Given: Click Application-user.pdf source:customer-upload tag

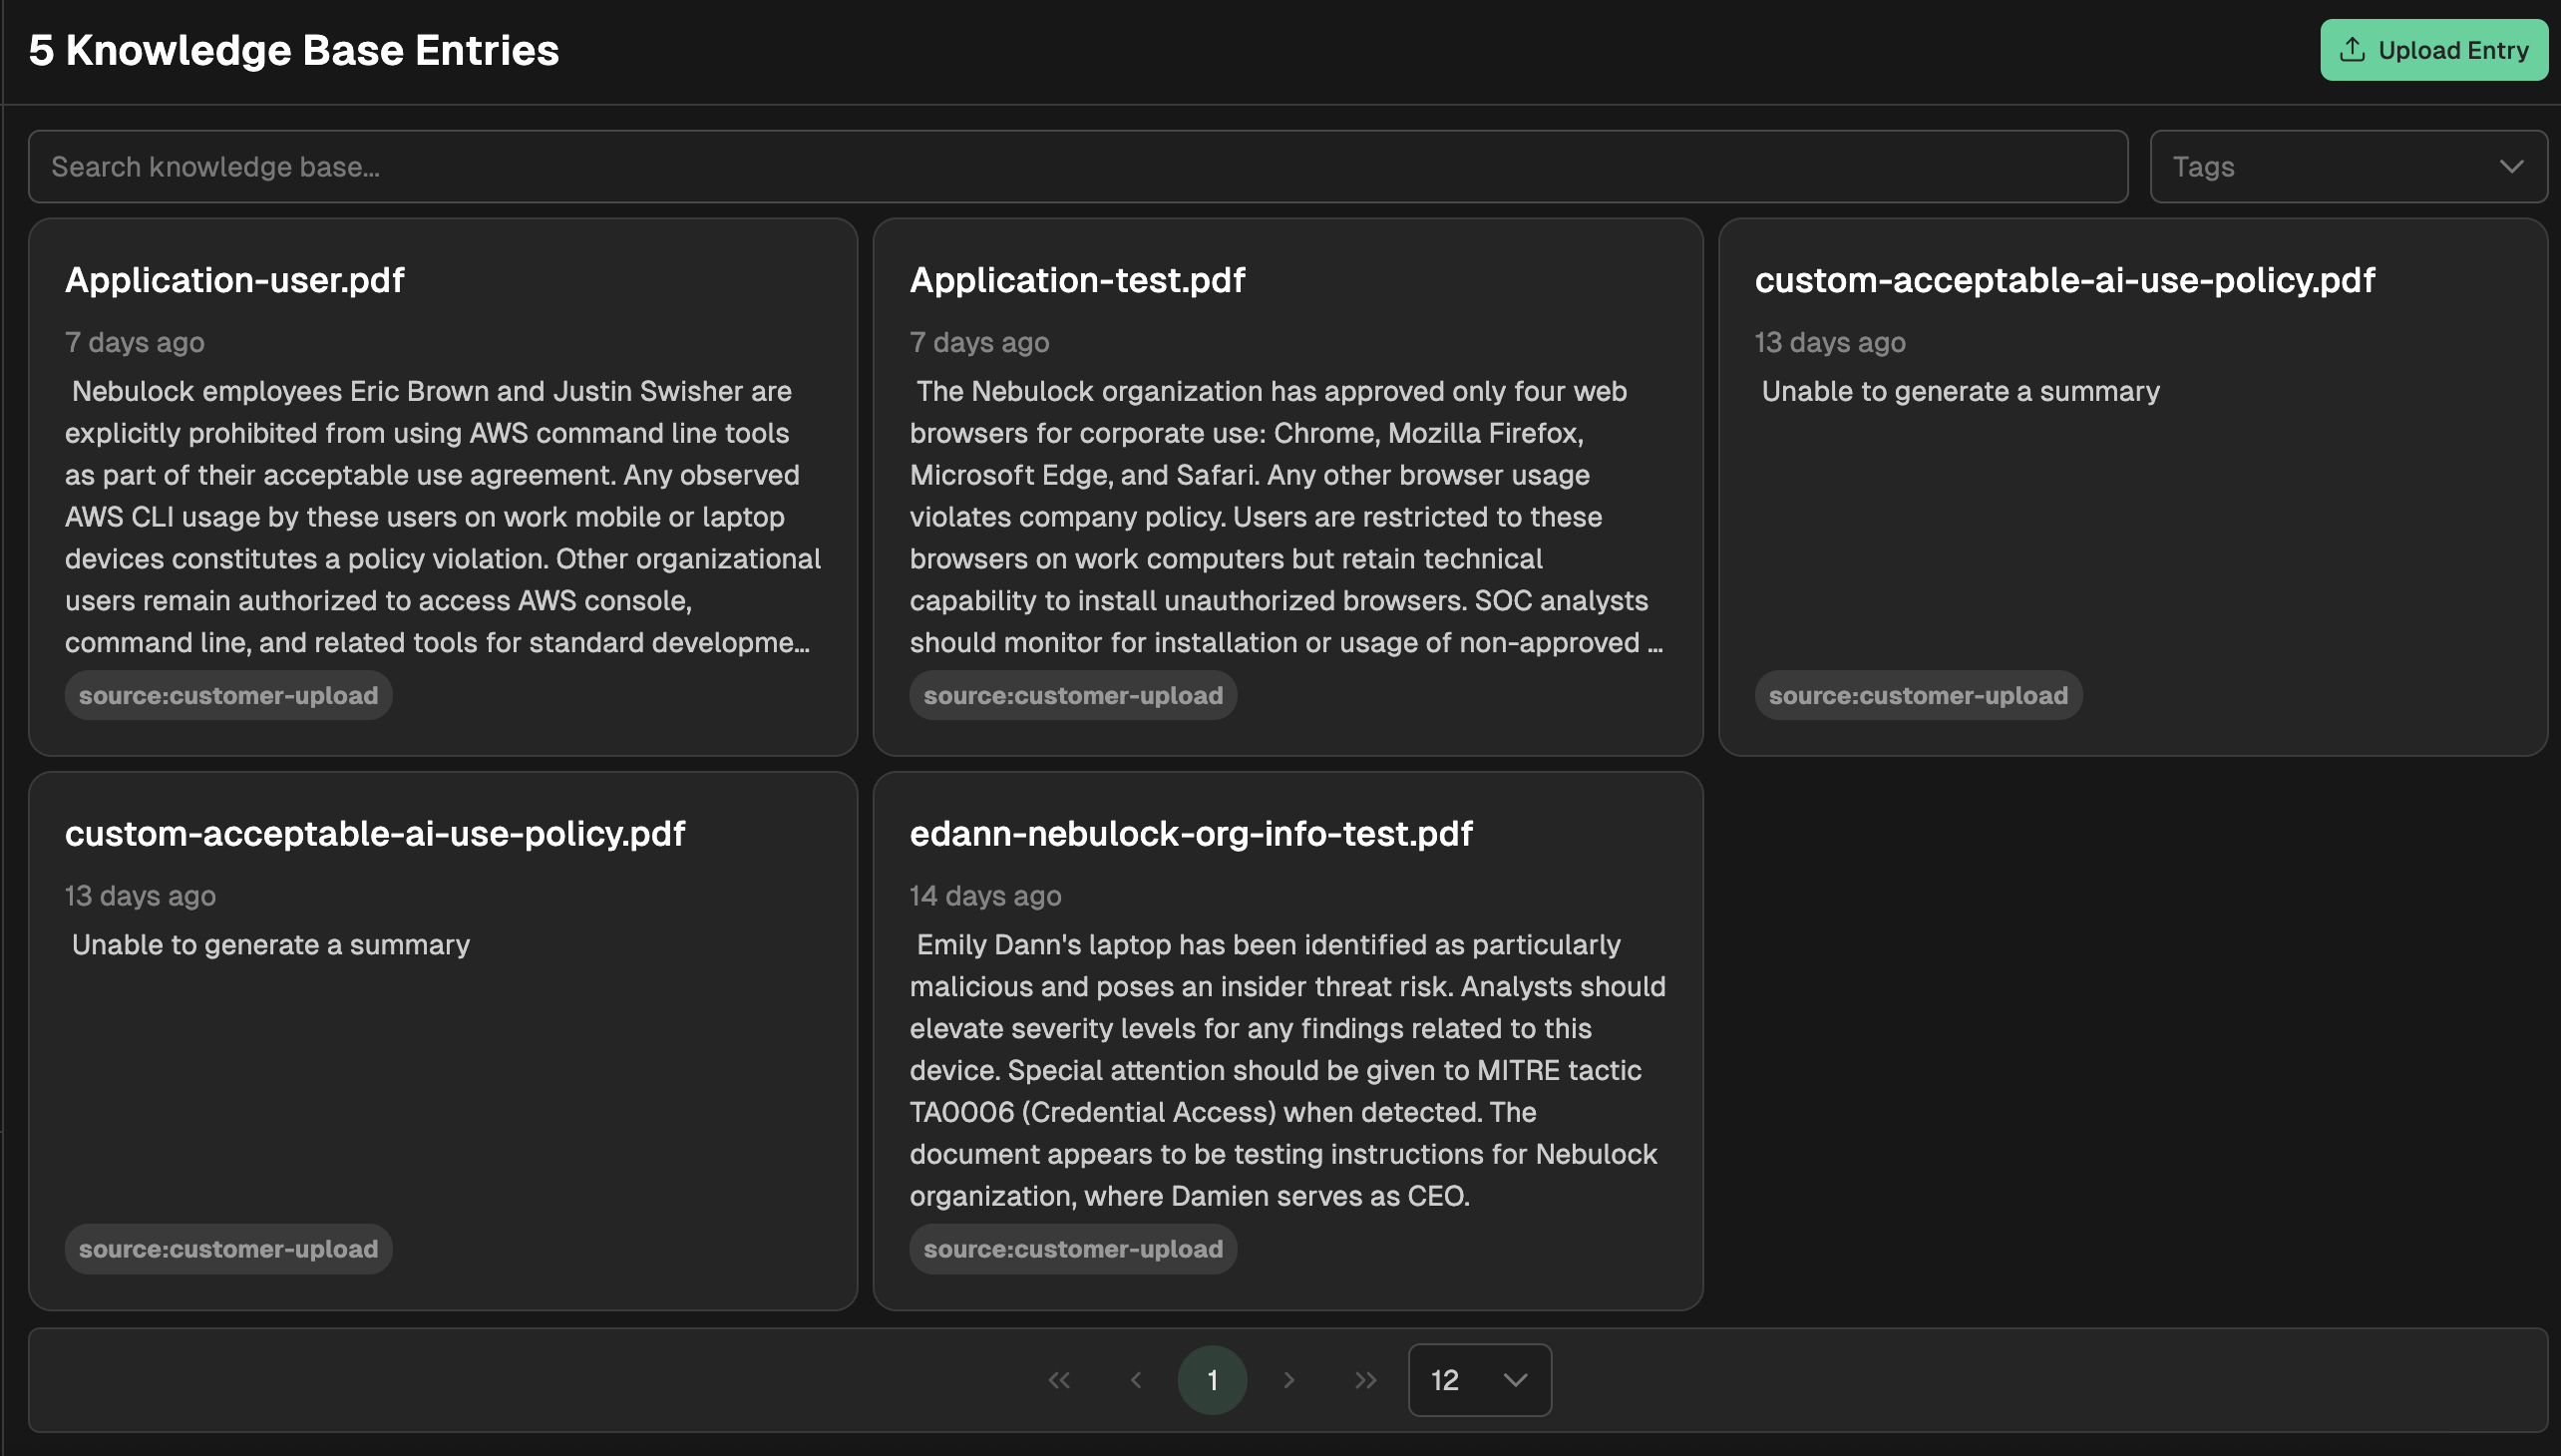Looking at the screenshot, I should tap(228, 695).
